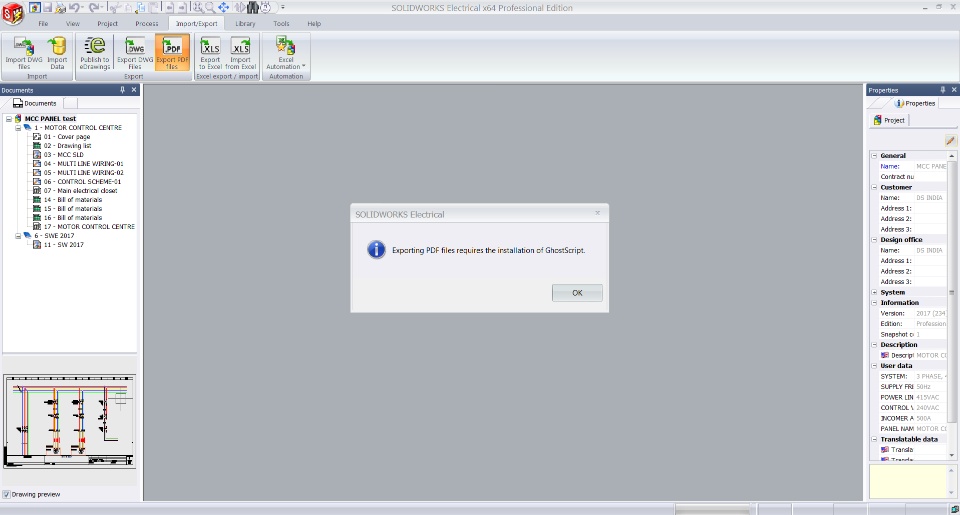Toggle the Drawing preview checkbox
The height and width of the screenshot is (515, 960).
pyautogui.click(x=6, y=494)
